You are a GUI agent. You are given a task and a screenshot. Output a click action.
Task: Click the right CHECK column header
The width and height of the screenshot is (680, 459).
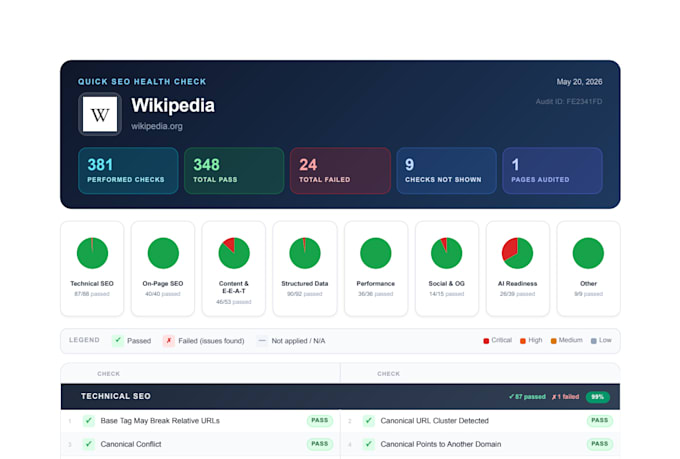coord(389,374)
